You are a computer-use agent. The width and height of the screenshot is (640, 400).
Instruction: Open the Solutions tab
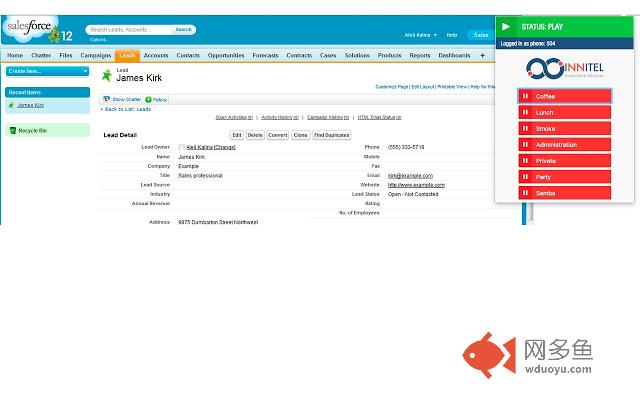tap(357, 55)
